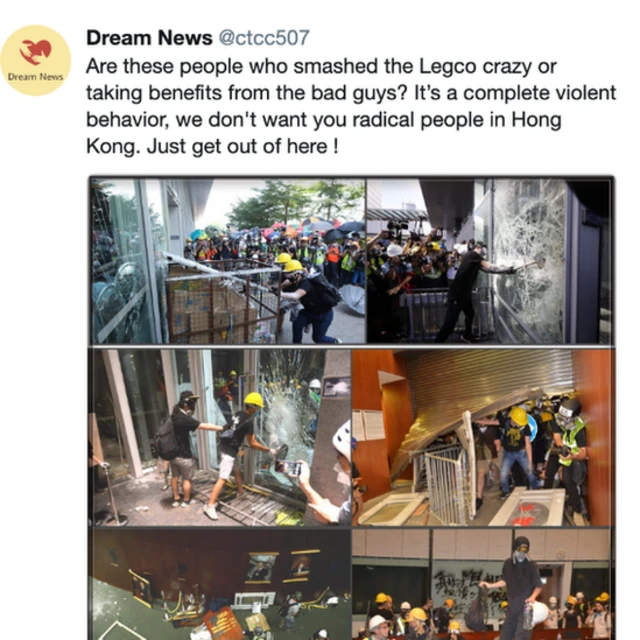640x640 pixels.
Task: Click the red bird logo in avatar
Action: click(36, 52)
